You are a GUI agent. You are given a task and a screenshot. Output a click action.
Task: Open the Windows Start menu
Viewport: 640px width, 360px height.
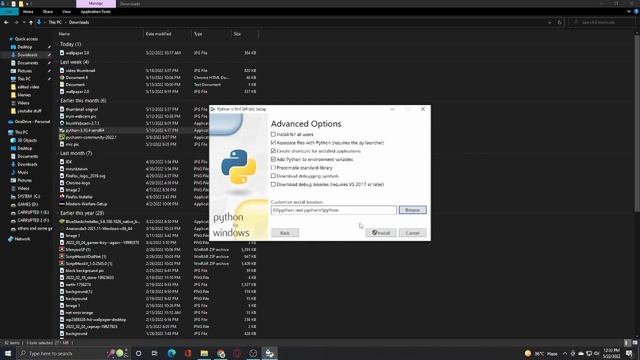tap(8, 353)
